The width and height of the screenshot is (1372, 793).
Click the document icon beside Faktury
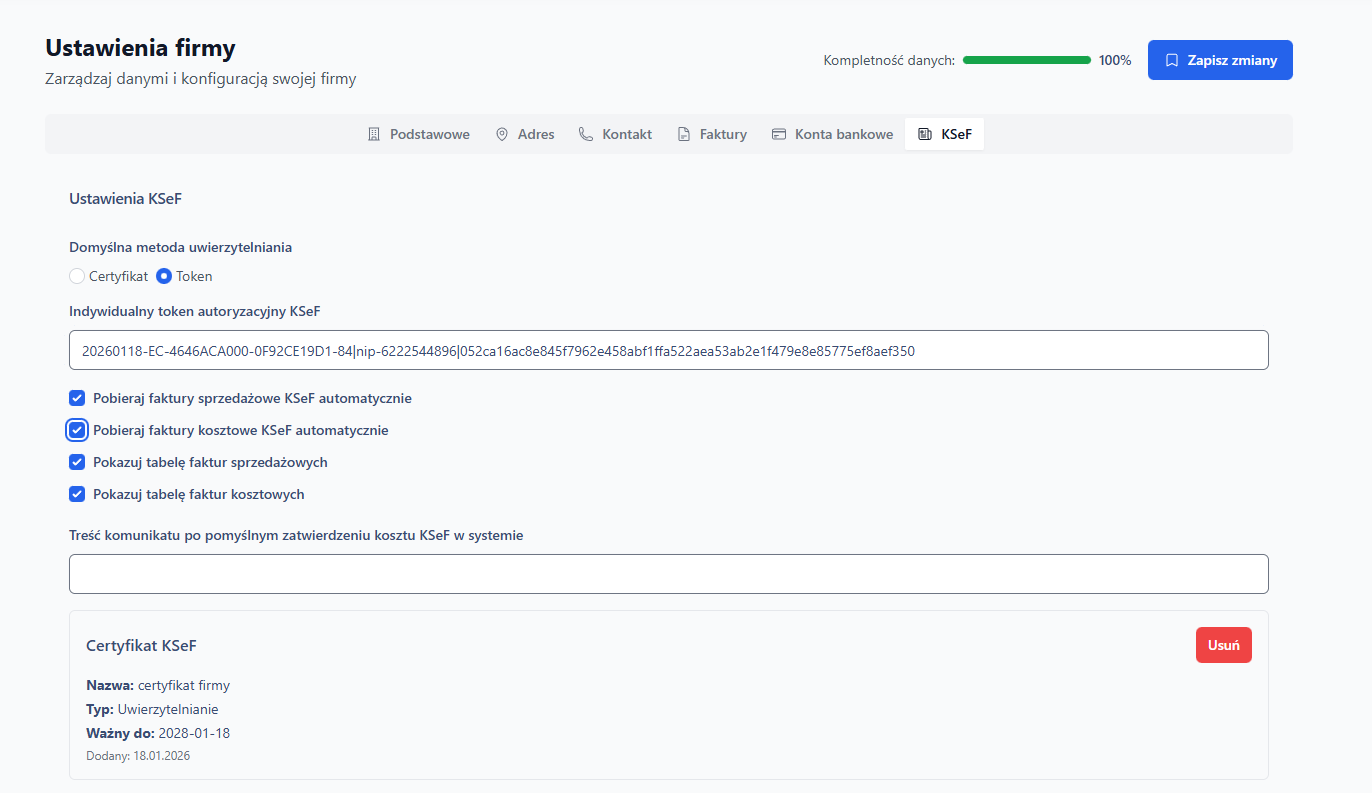pyautogui.click(x=684, y=134)
